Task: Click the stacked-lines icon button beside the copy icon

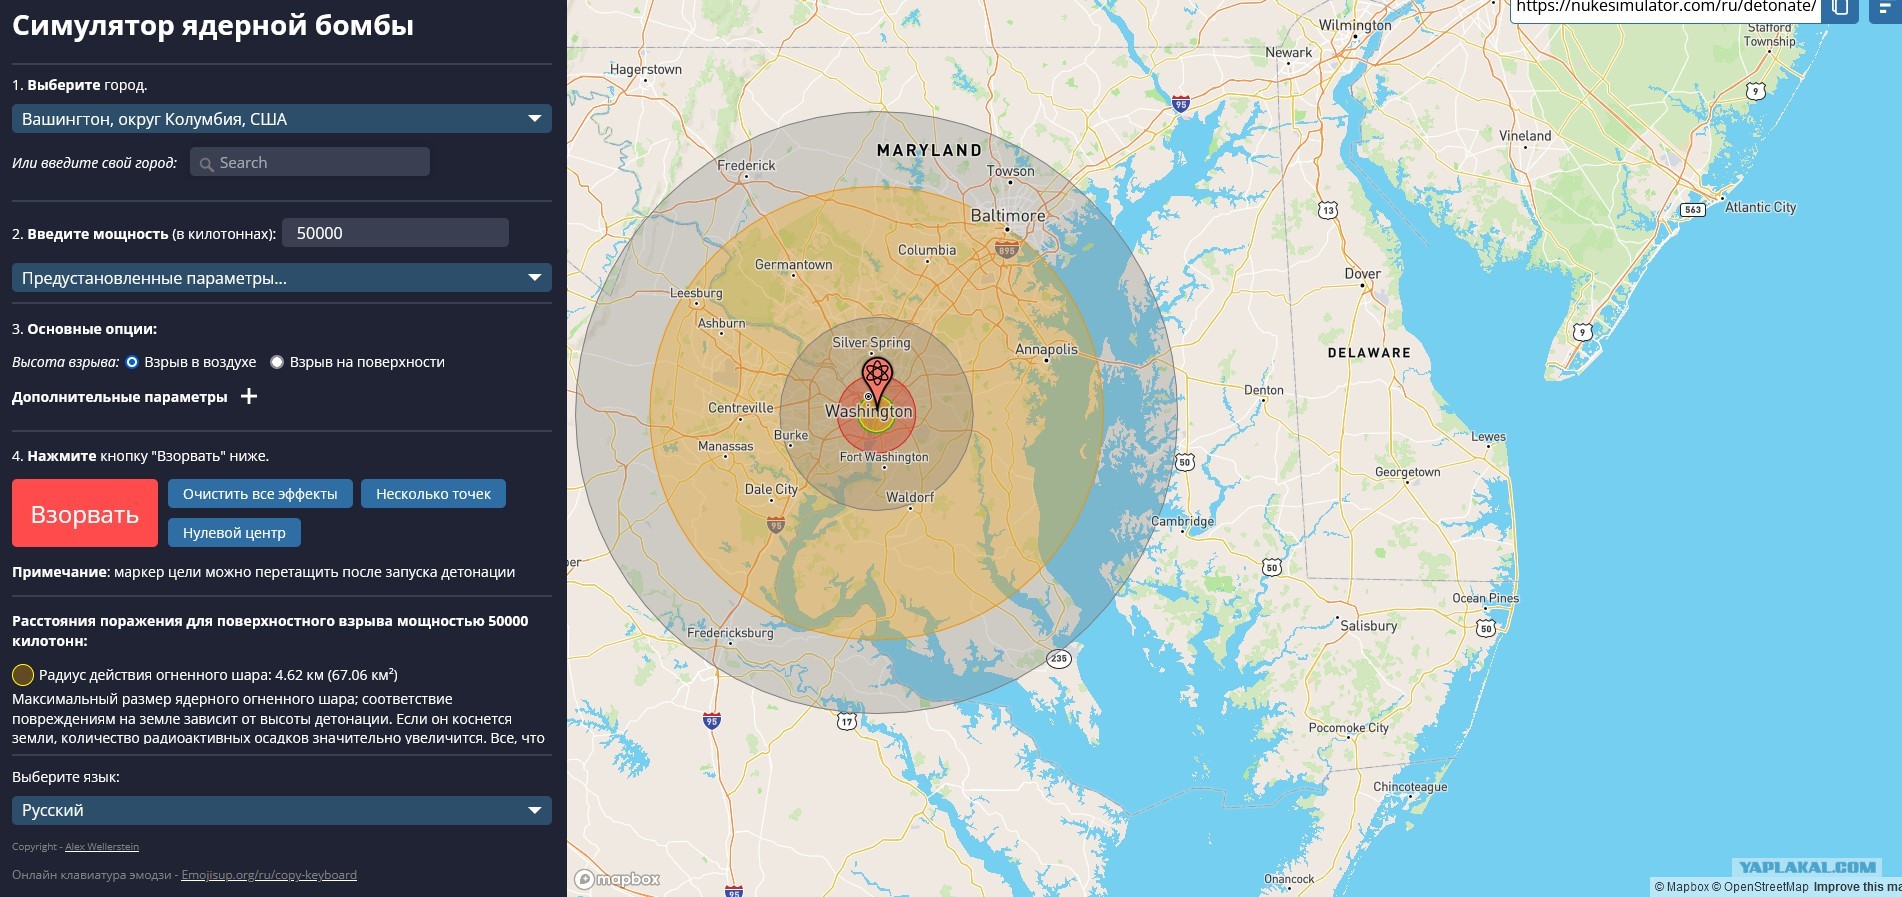Action: pos(1884,8)
